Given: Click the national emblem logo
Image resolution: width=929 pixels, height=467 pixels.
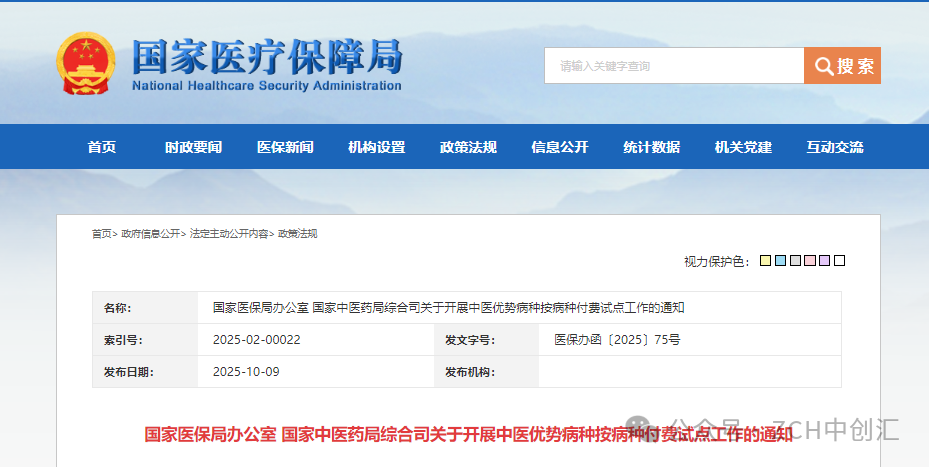Looking at the screenshot, I should click(x=86, y=64).
